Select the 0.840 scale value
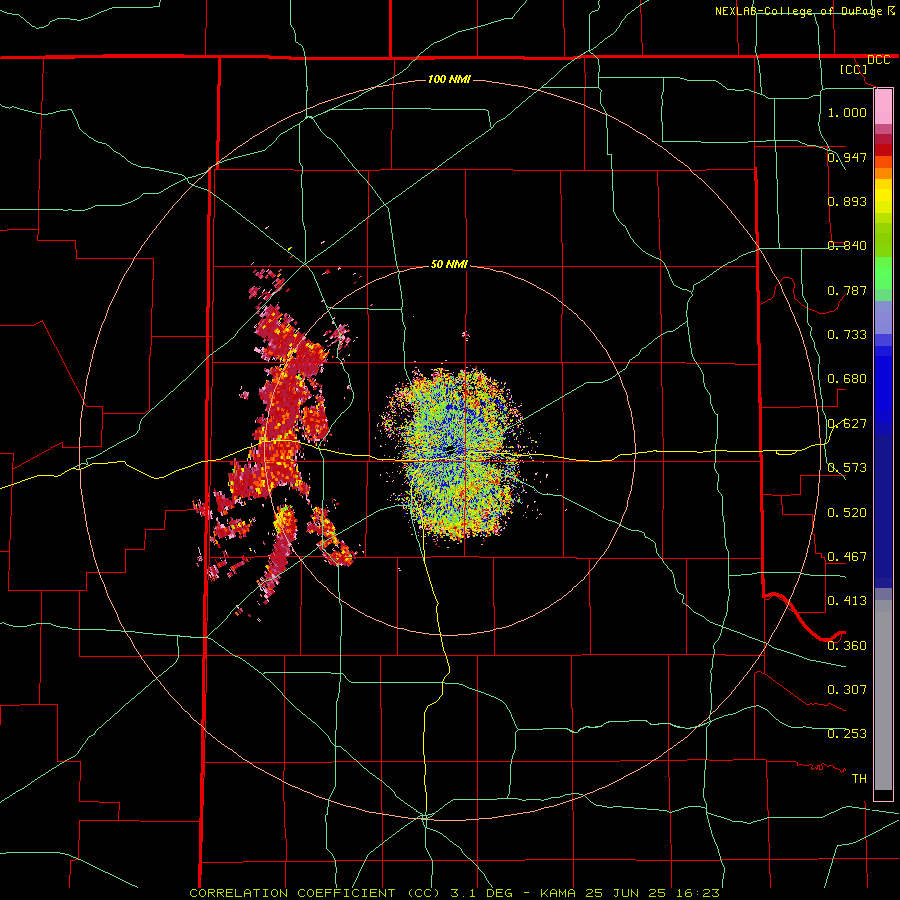900x900 pixels. (847, 246)
